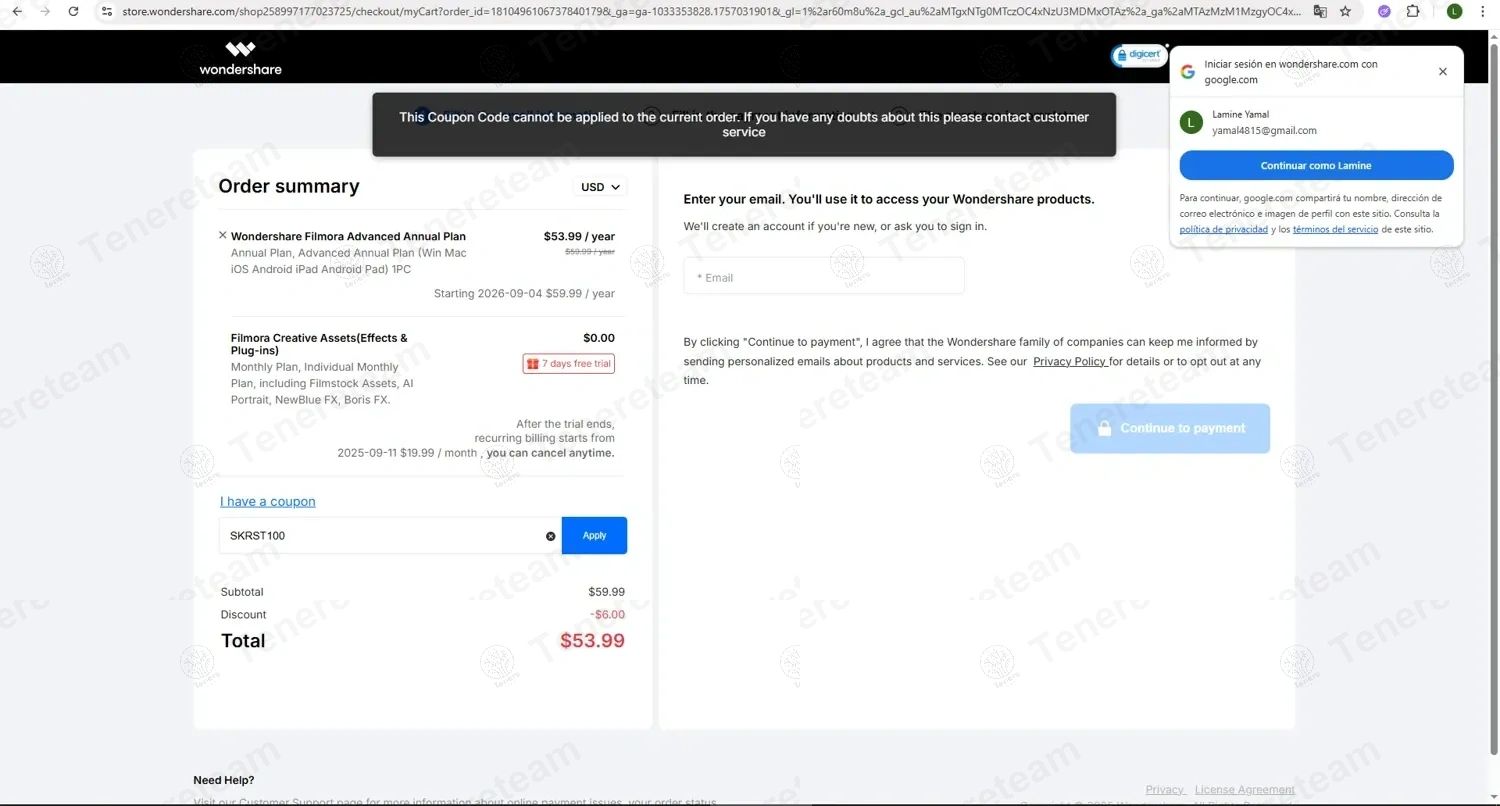Open política de privacidad link
Image resolution: width=1500 pixels, height=806 pixels.
(x=1224, y=229)
